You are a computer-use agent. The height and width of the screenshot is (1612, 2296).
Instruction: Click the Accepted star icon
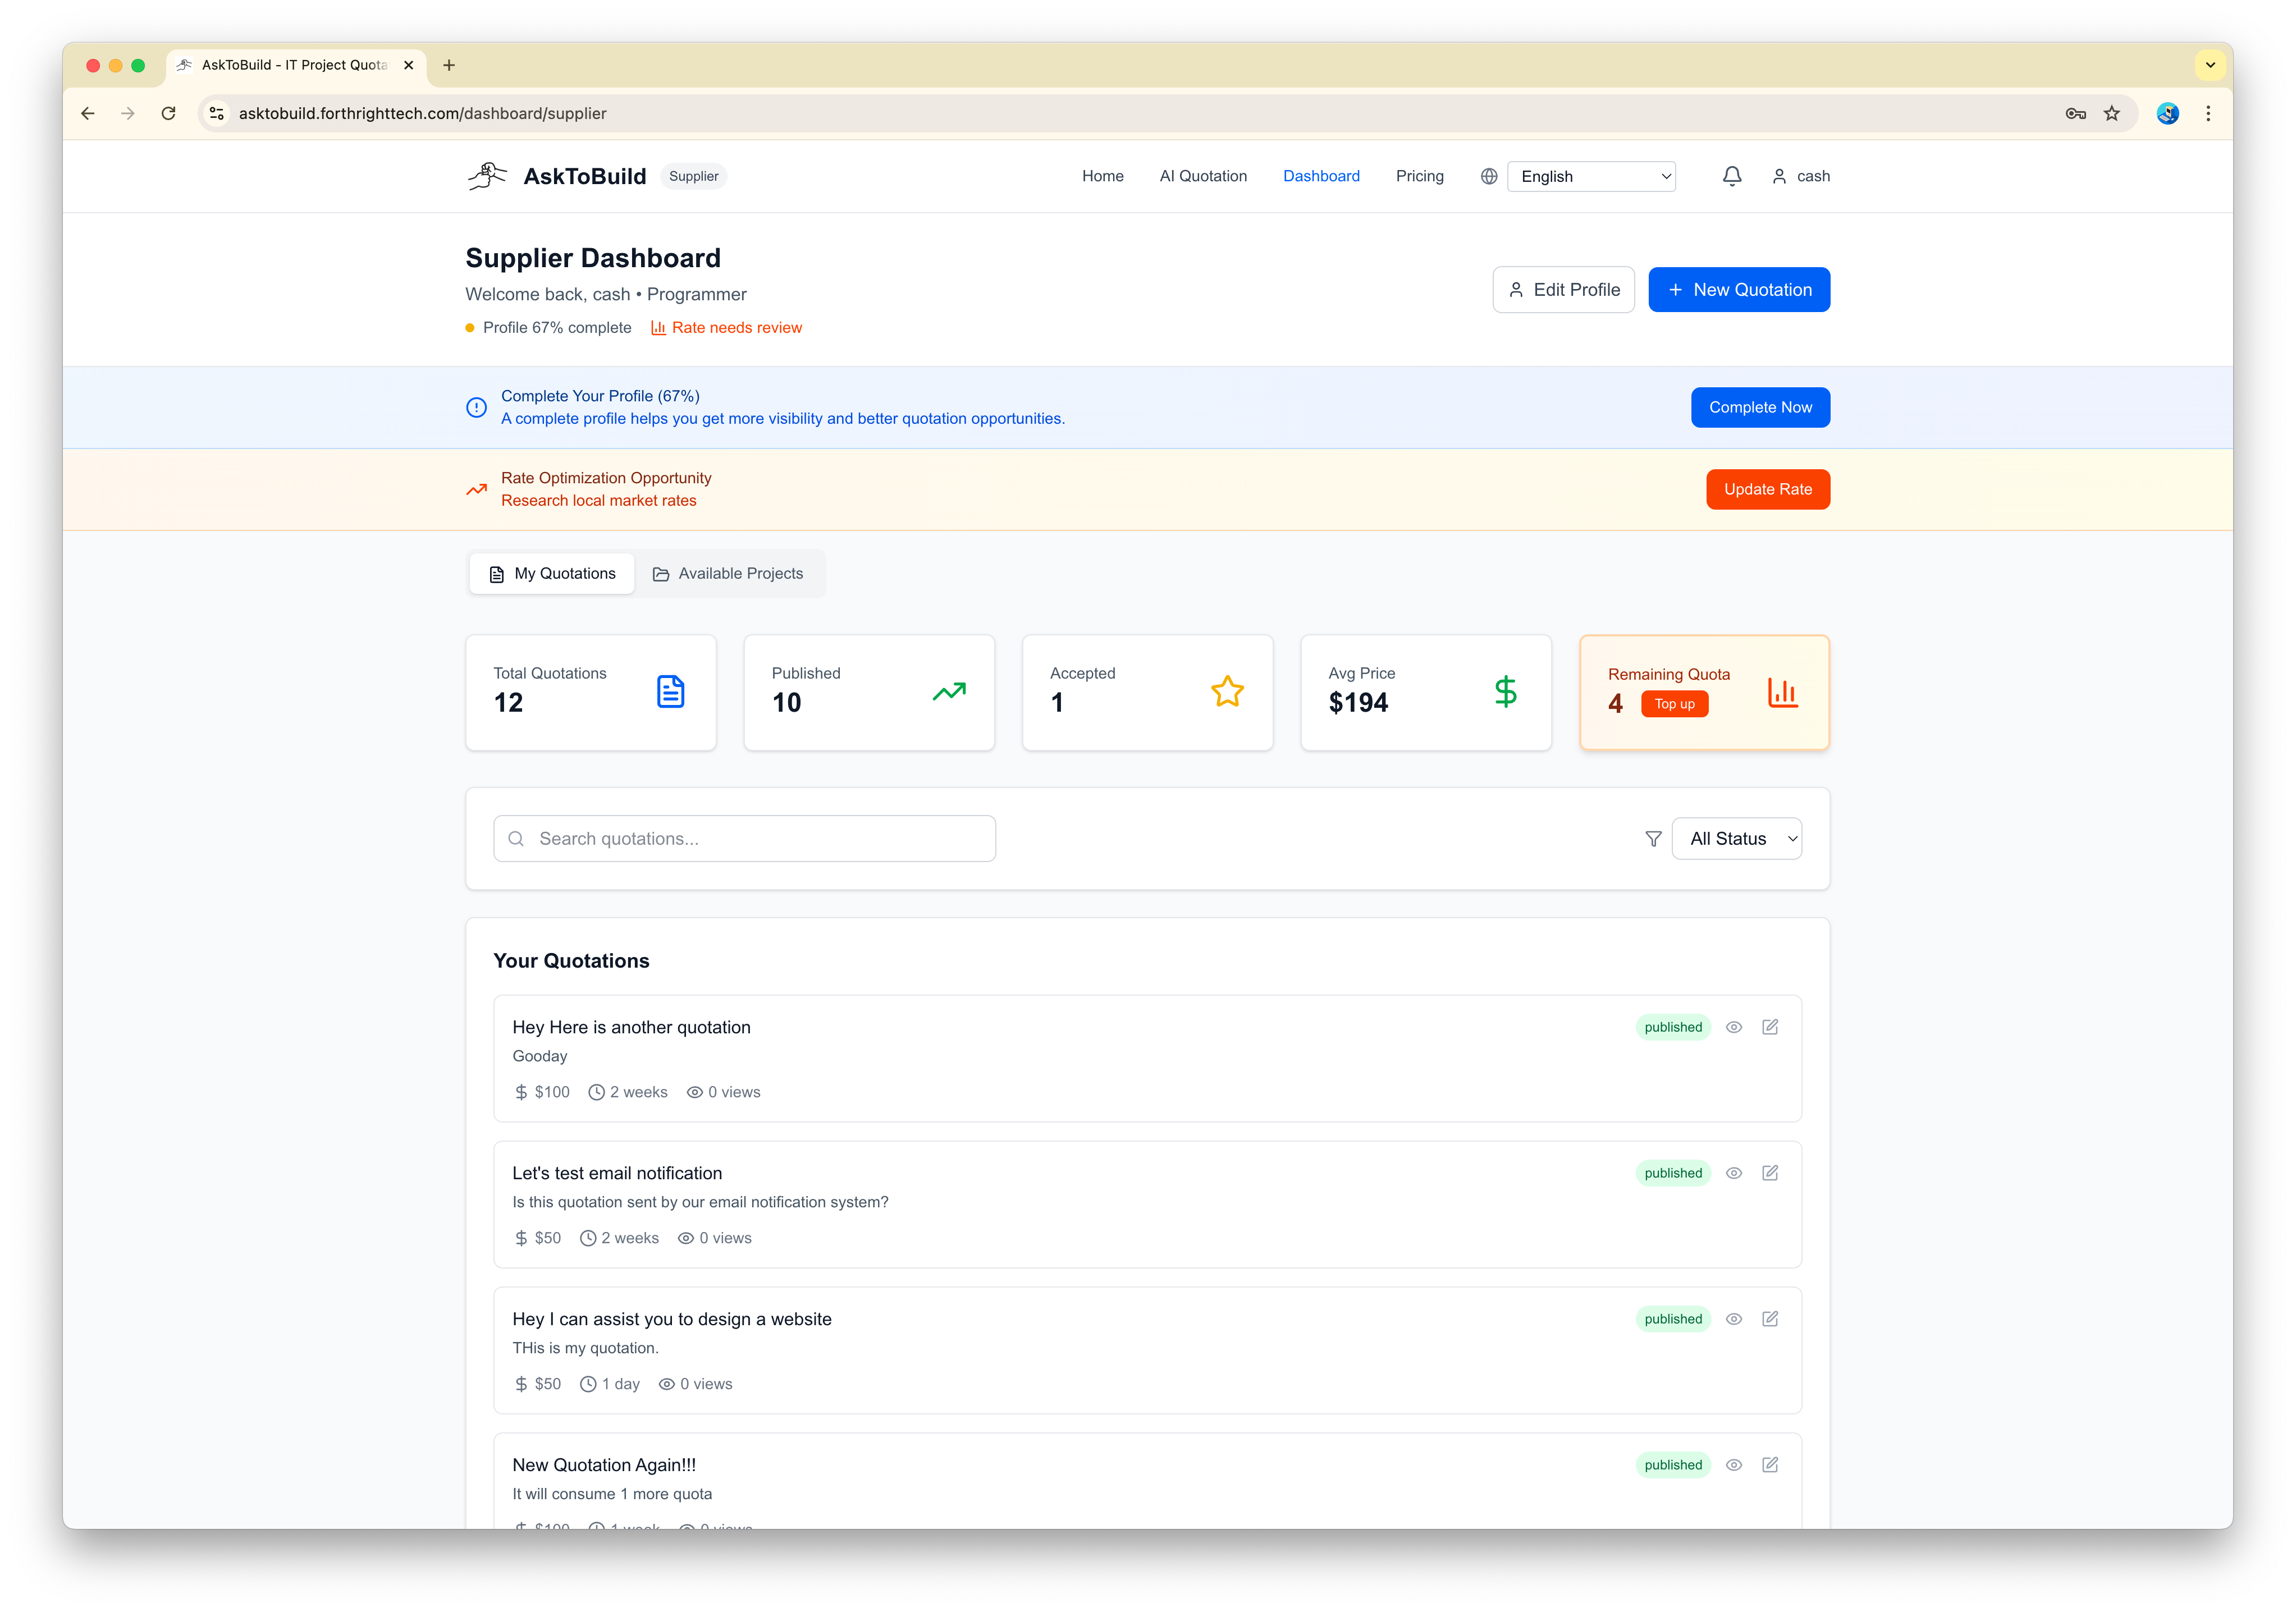[1227, 691]
